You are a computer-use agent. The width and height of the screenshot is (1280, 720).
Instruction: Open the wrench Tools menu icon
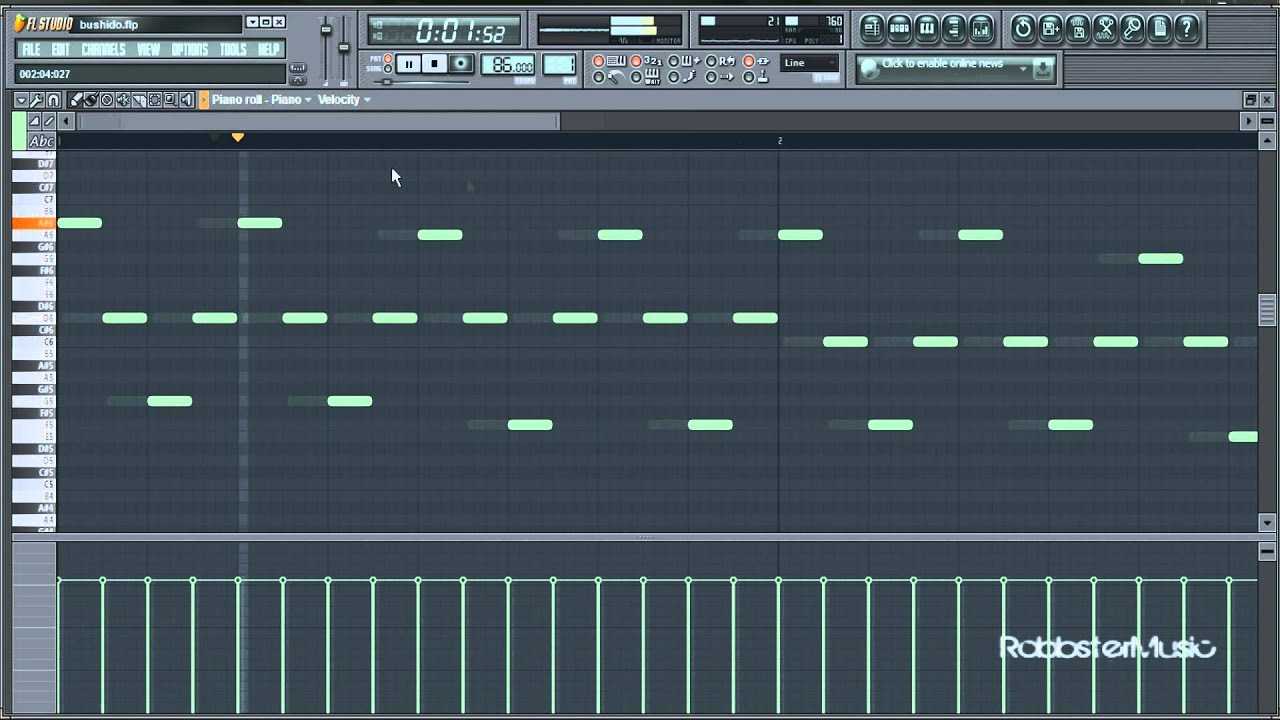(x=37, y=100)
